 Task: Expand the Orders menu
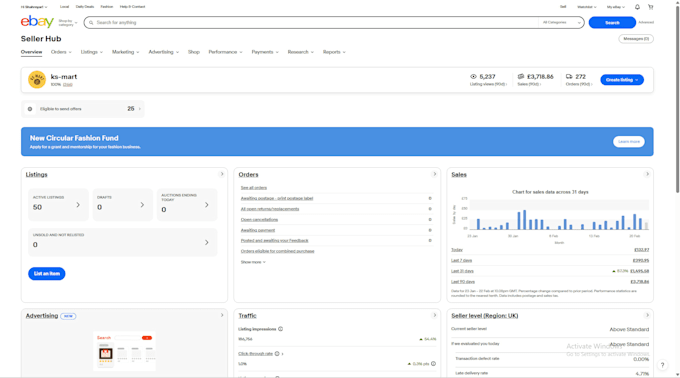coord(61,52)
